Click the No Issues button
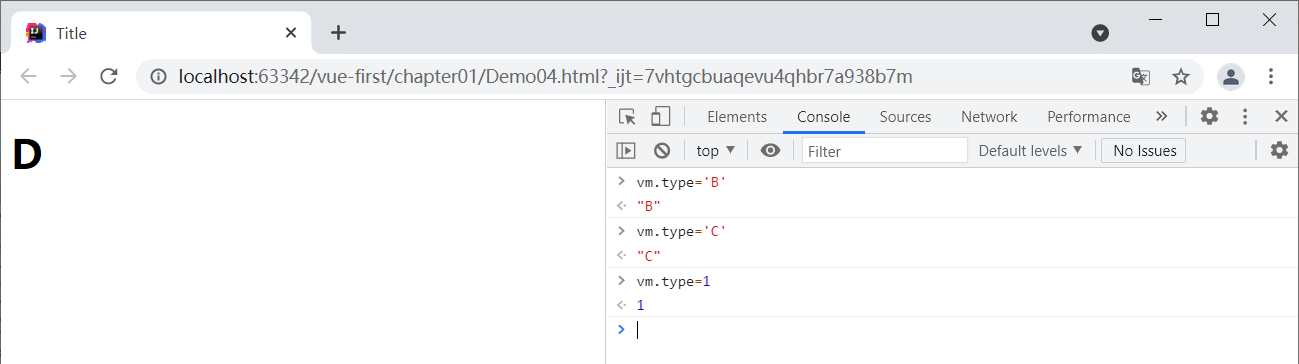The image size is (1299, 364). coord(1143,151)
